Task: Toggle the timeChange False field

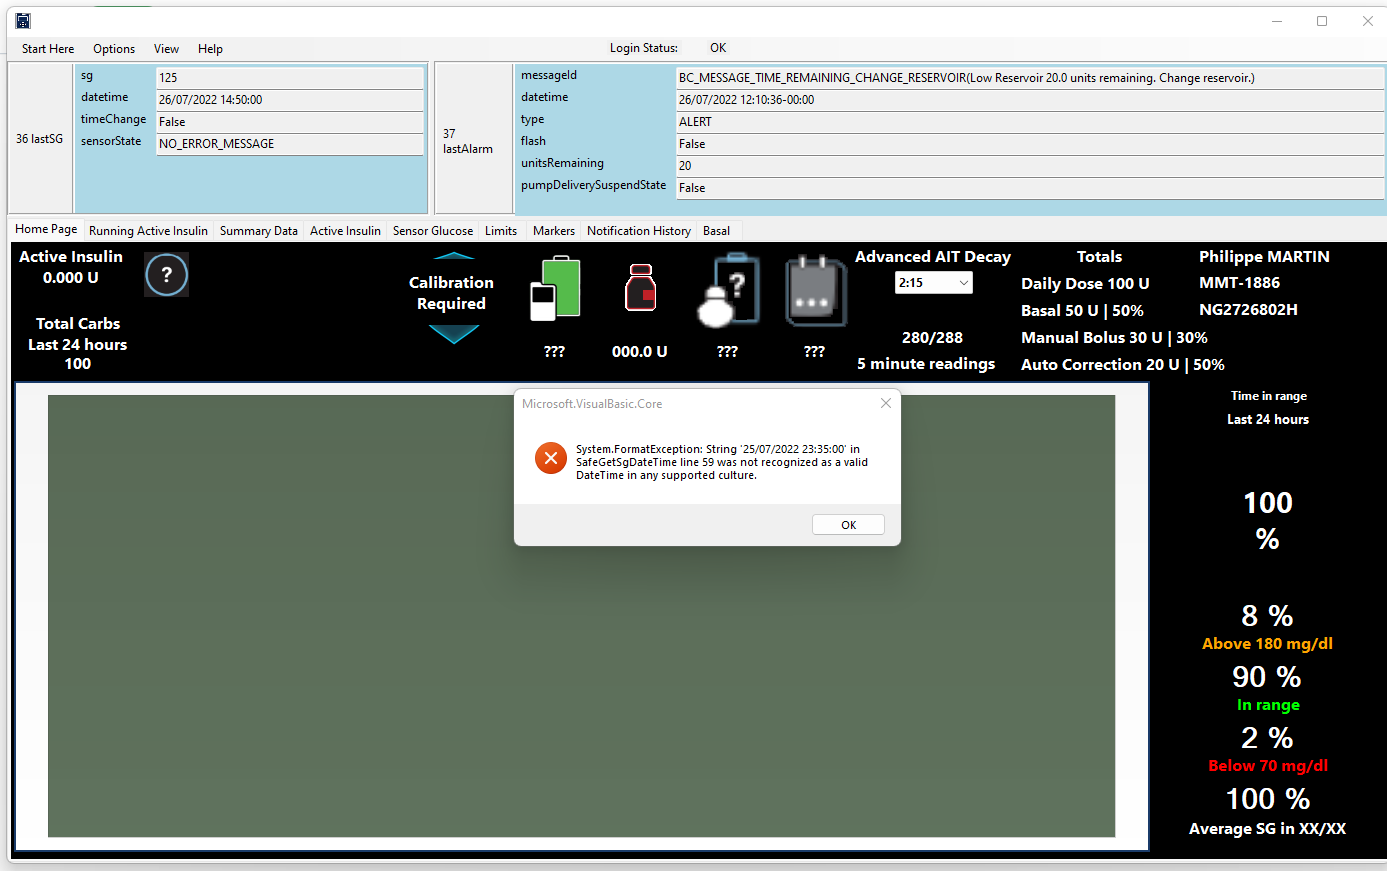Action: pos(290,121)
